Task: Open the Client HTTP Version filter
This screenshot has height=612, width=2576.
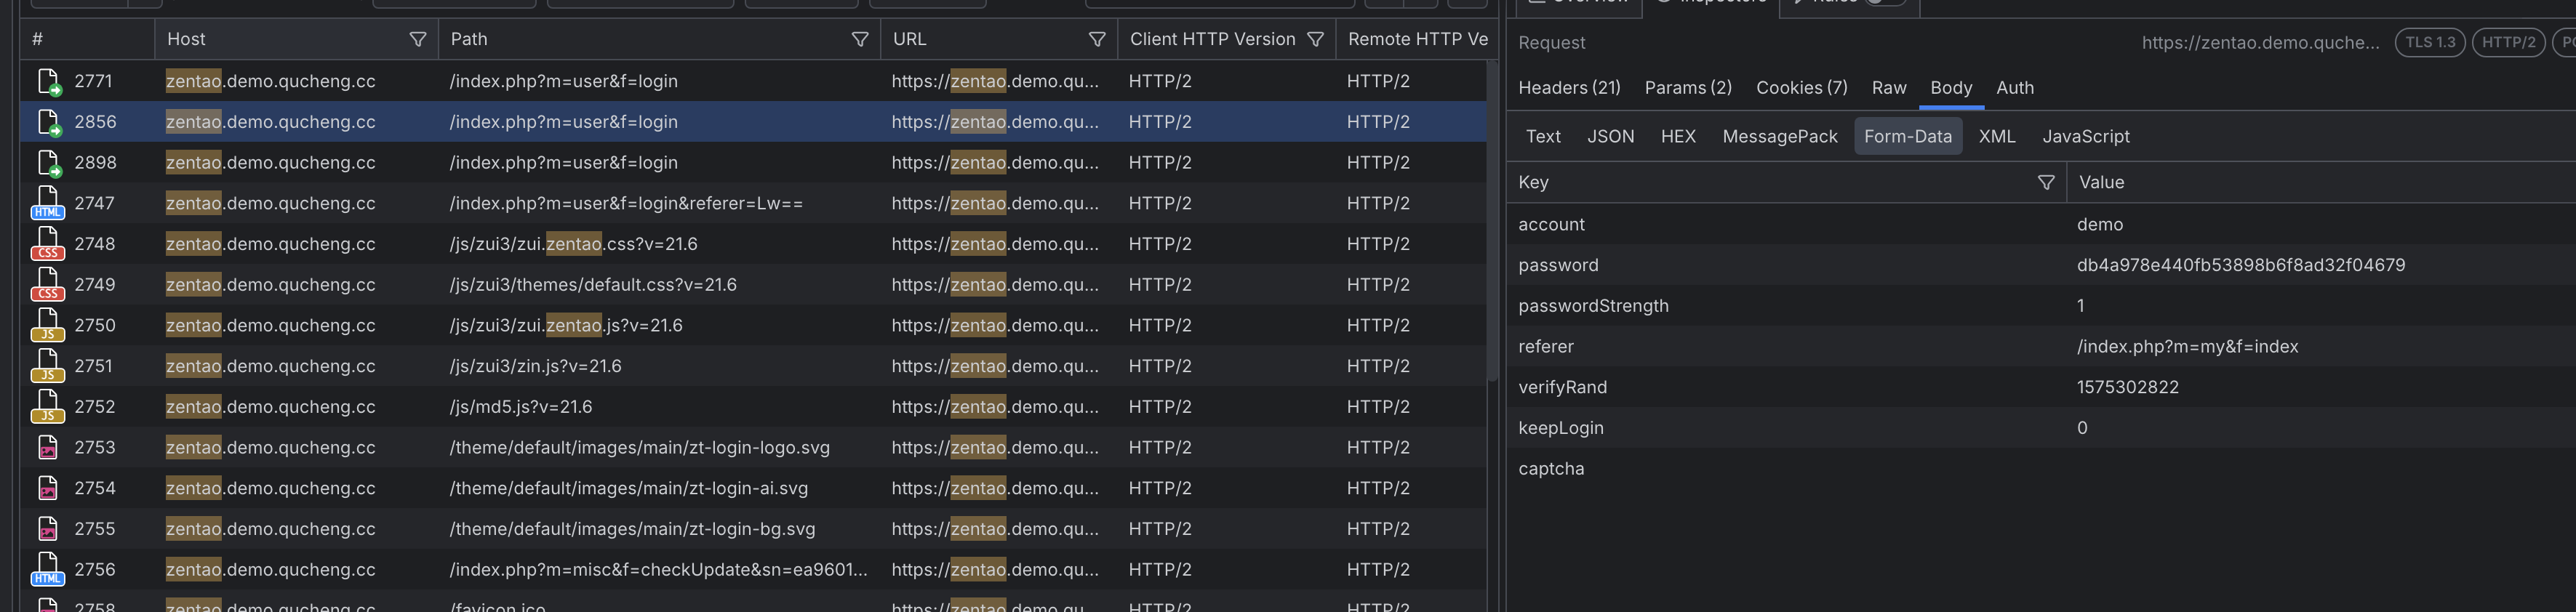Action: (x=1315, y=40)
